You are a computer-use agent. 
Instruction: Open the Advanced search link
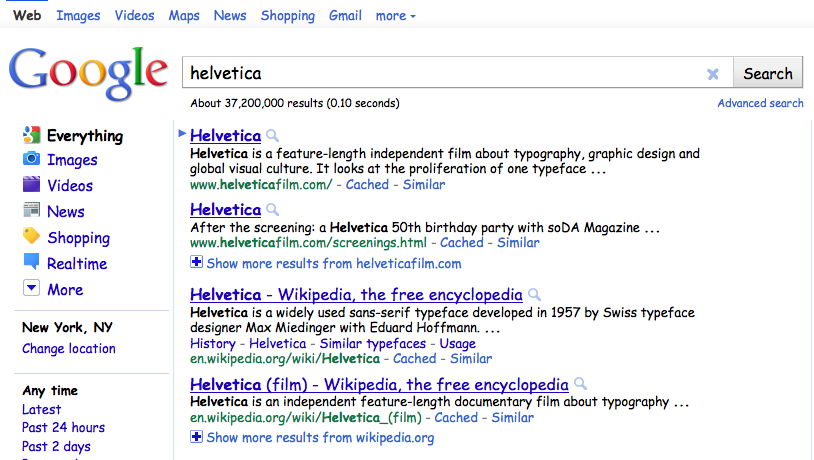760,103
